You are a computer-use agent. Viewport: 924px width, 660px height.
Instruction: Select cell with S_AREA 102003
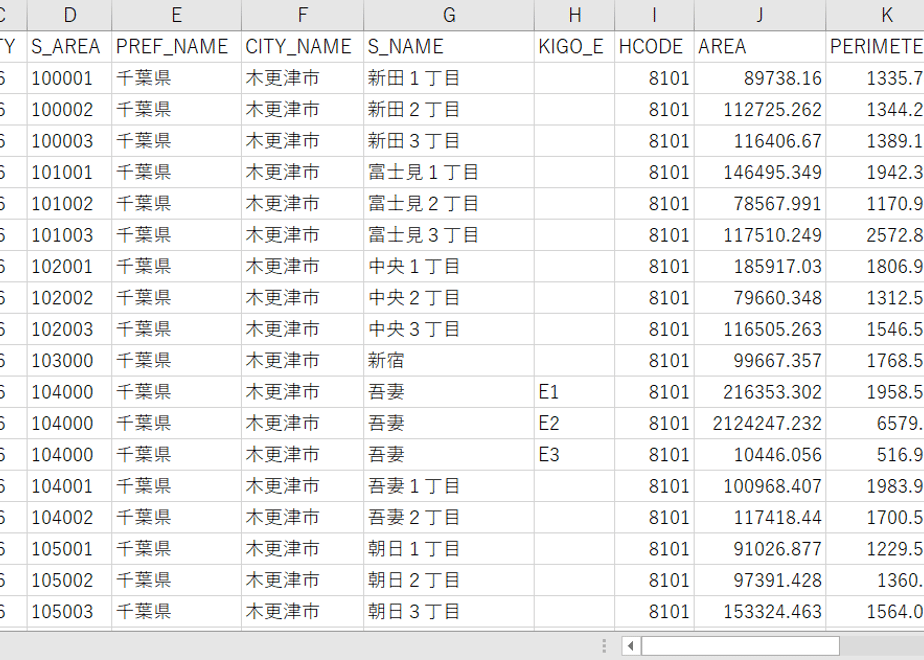[70, 329]
